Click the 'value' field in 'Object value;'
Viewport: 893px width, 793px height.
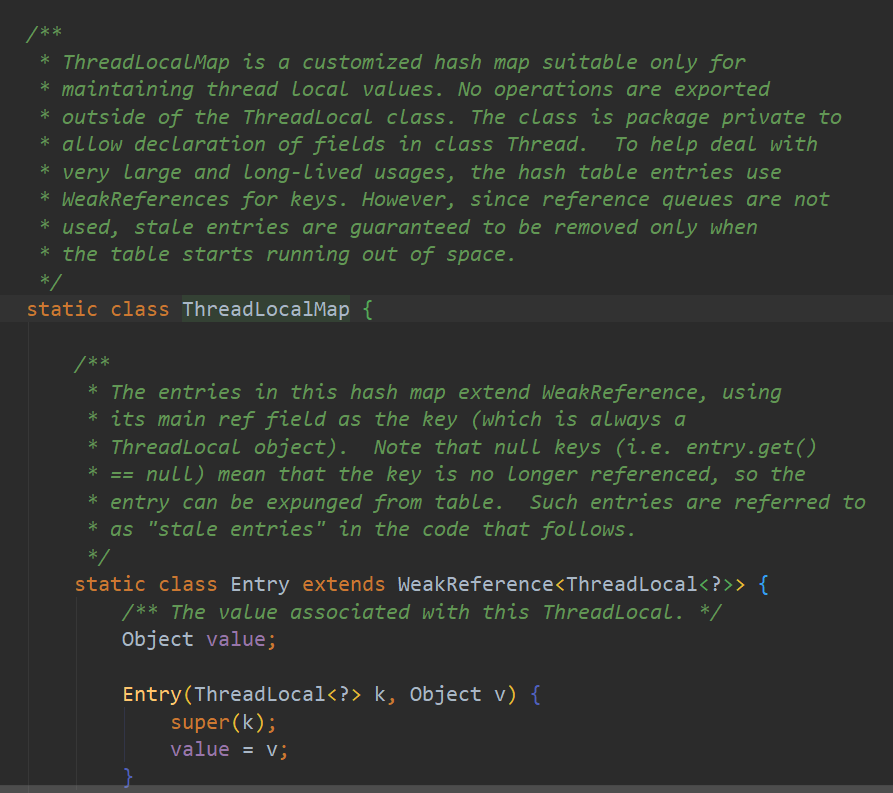[236, 639]
